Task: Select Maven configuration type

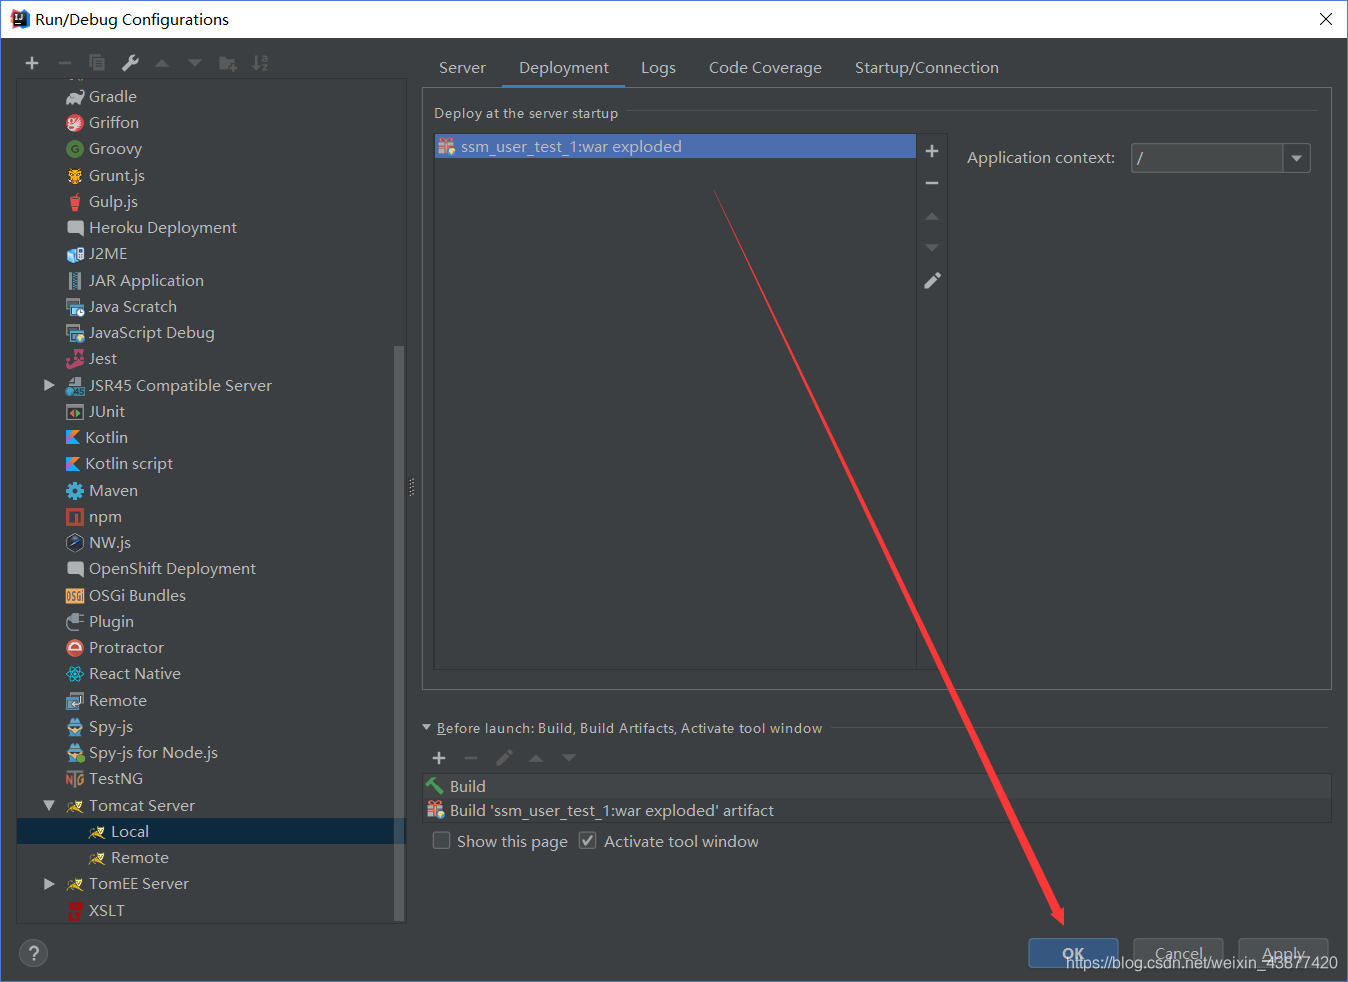Action: point(113,491)
